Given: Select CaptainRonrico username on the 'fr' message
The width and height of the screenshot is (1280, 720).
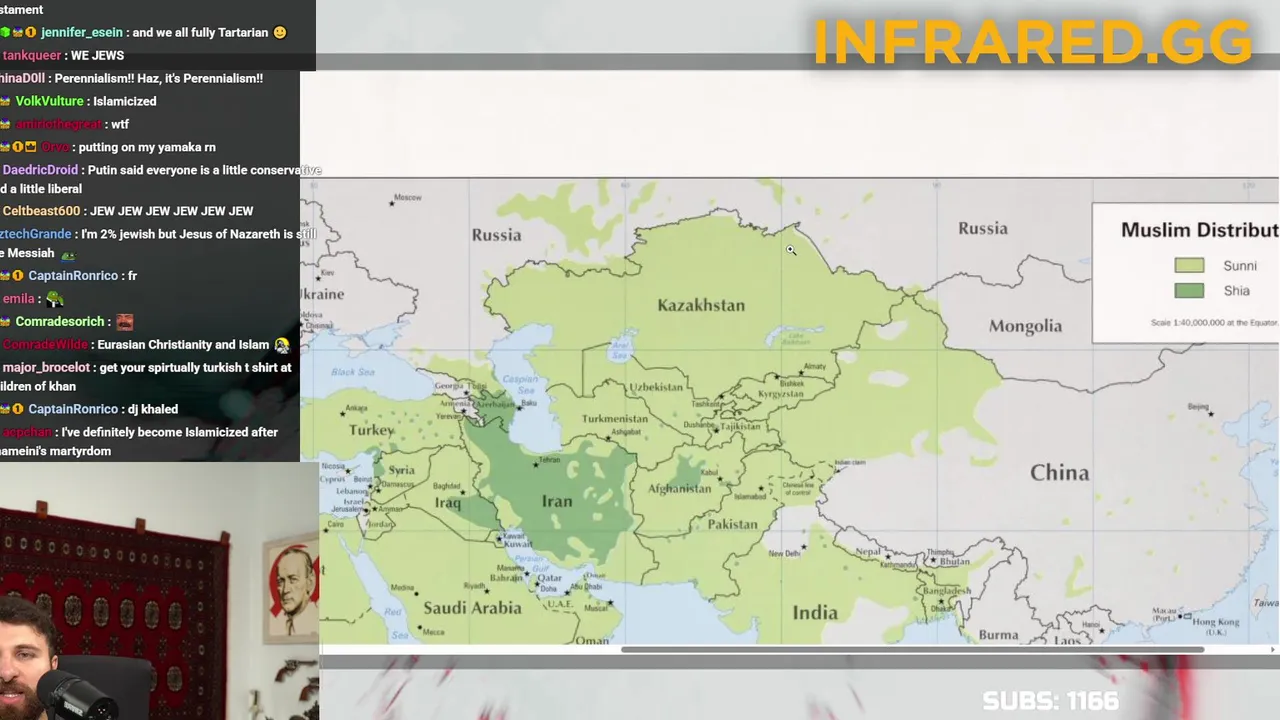Looking at the screenshot, I should click(73, 276).
